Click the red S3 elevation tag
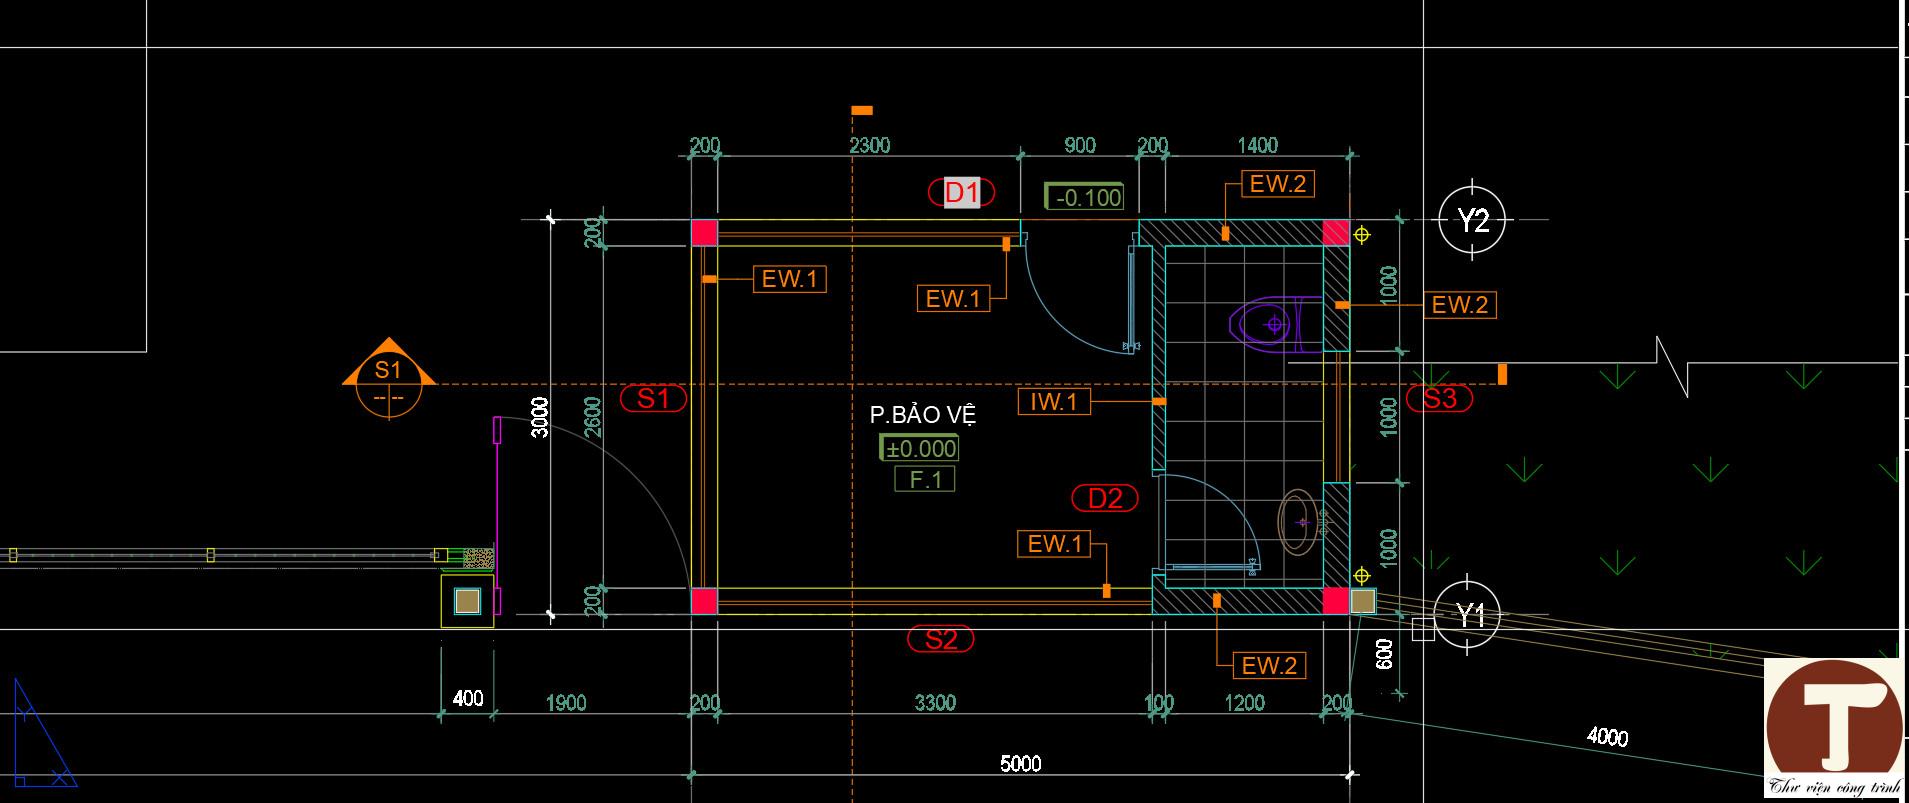1909x803 pixels. coord(1439,399)
